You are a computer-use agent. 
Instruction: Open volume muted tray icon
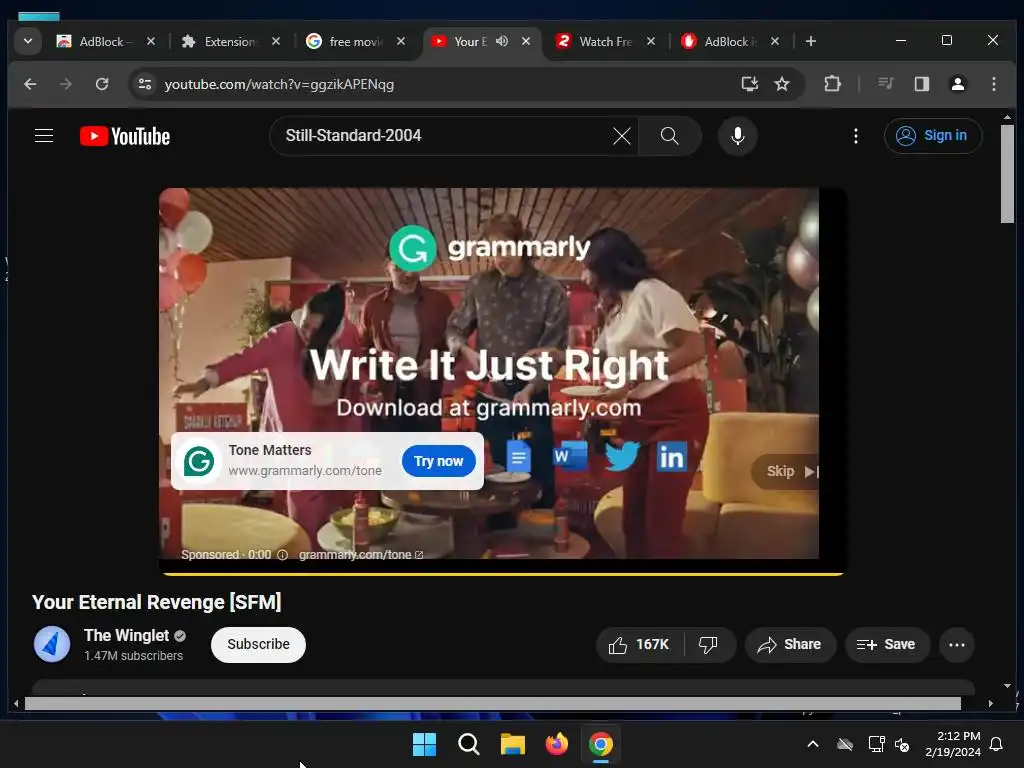pyautogui.click(x=902, y=744)
